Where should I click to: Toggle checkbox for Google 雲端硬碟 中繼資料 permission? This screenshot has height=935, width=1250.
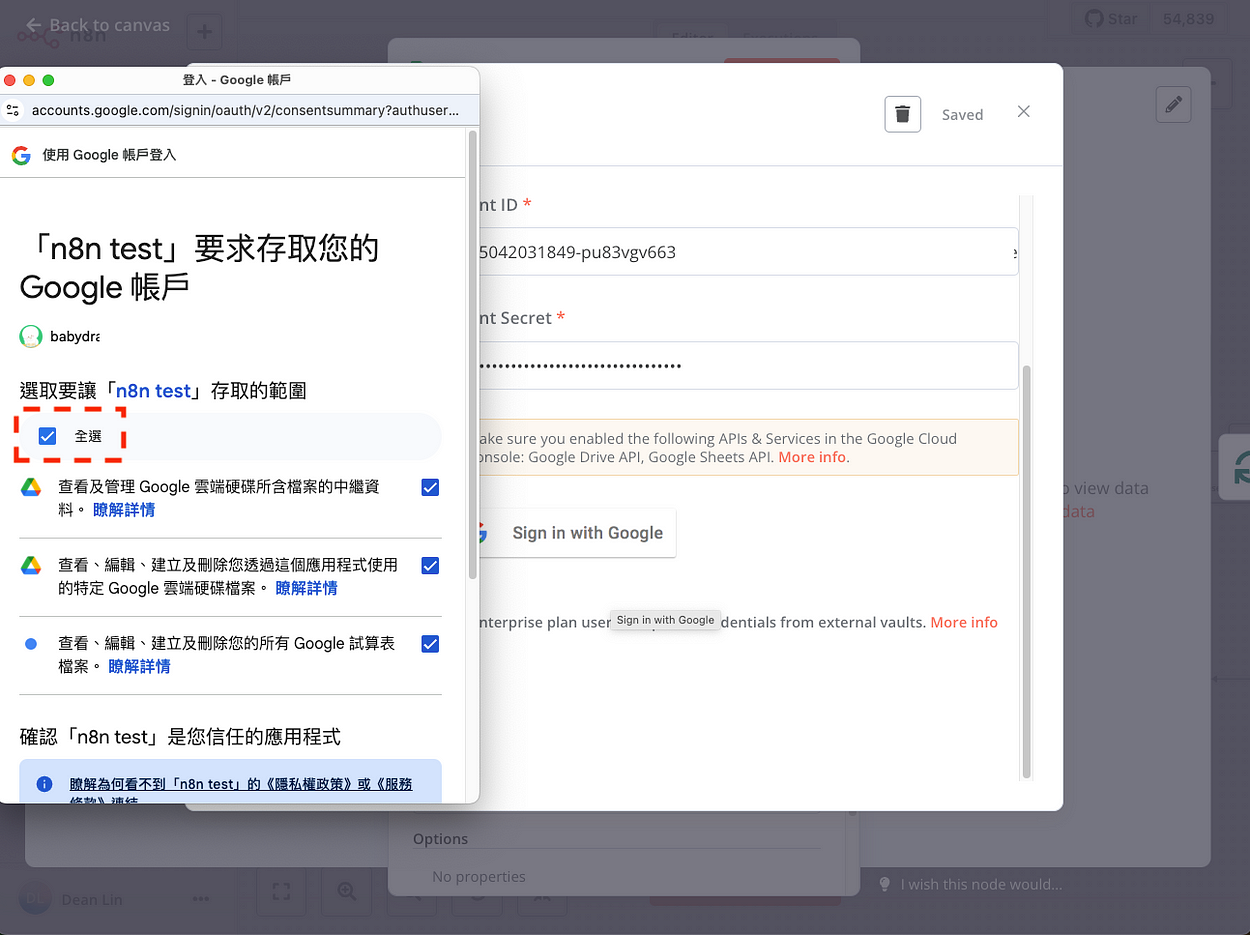[430, 487]
